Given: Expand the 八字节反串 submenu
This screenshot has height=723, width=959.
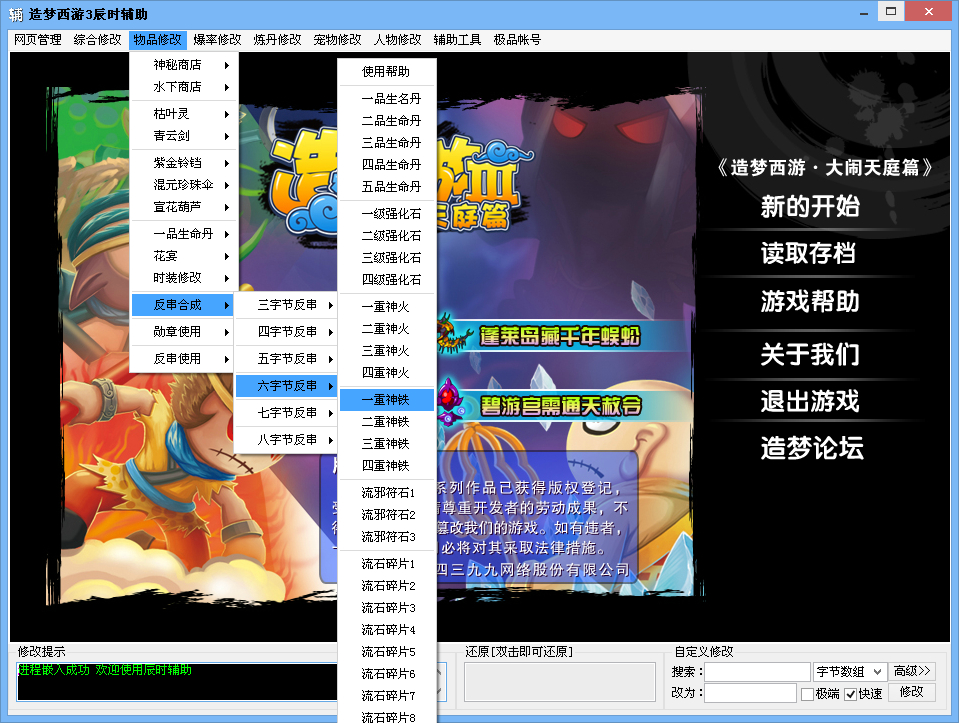Looking at the screenshot, I should [288, 440].
